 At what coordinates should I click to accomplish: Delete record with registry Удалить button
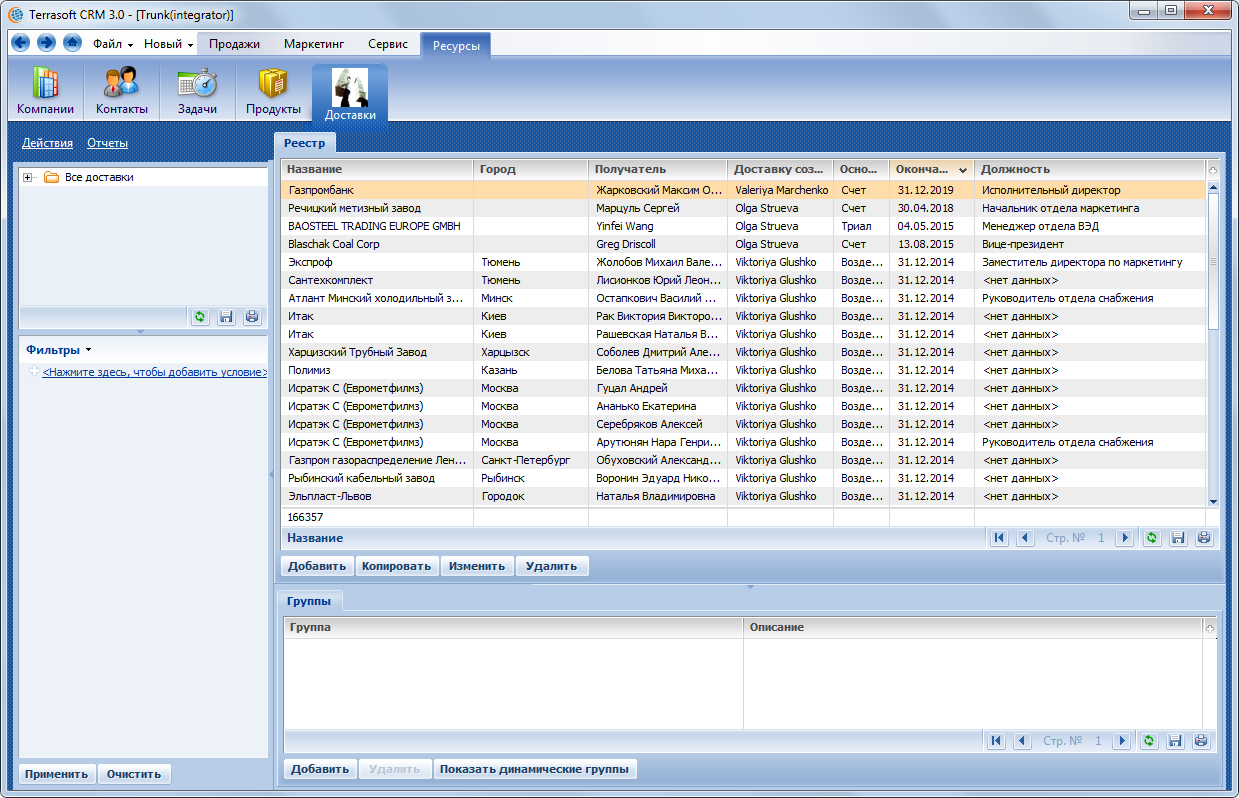pyautogui.click(x=551, y=566)
